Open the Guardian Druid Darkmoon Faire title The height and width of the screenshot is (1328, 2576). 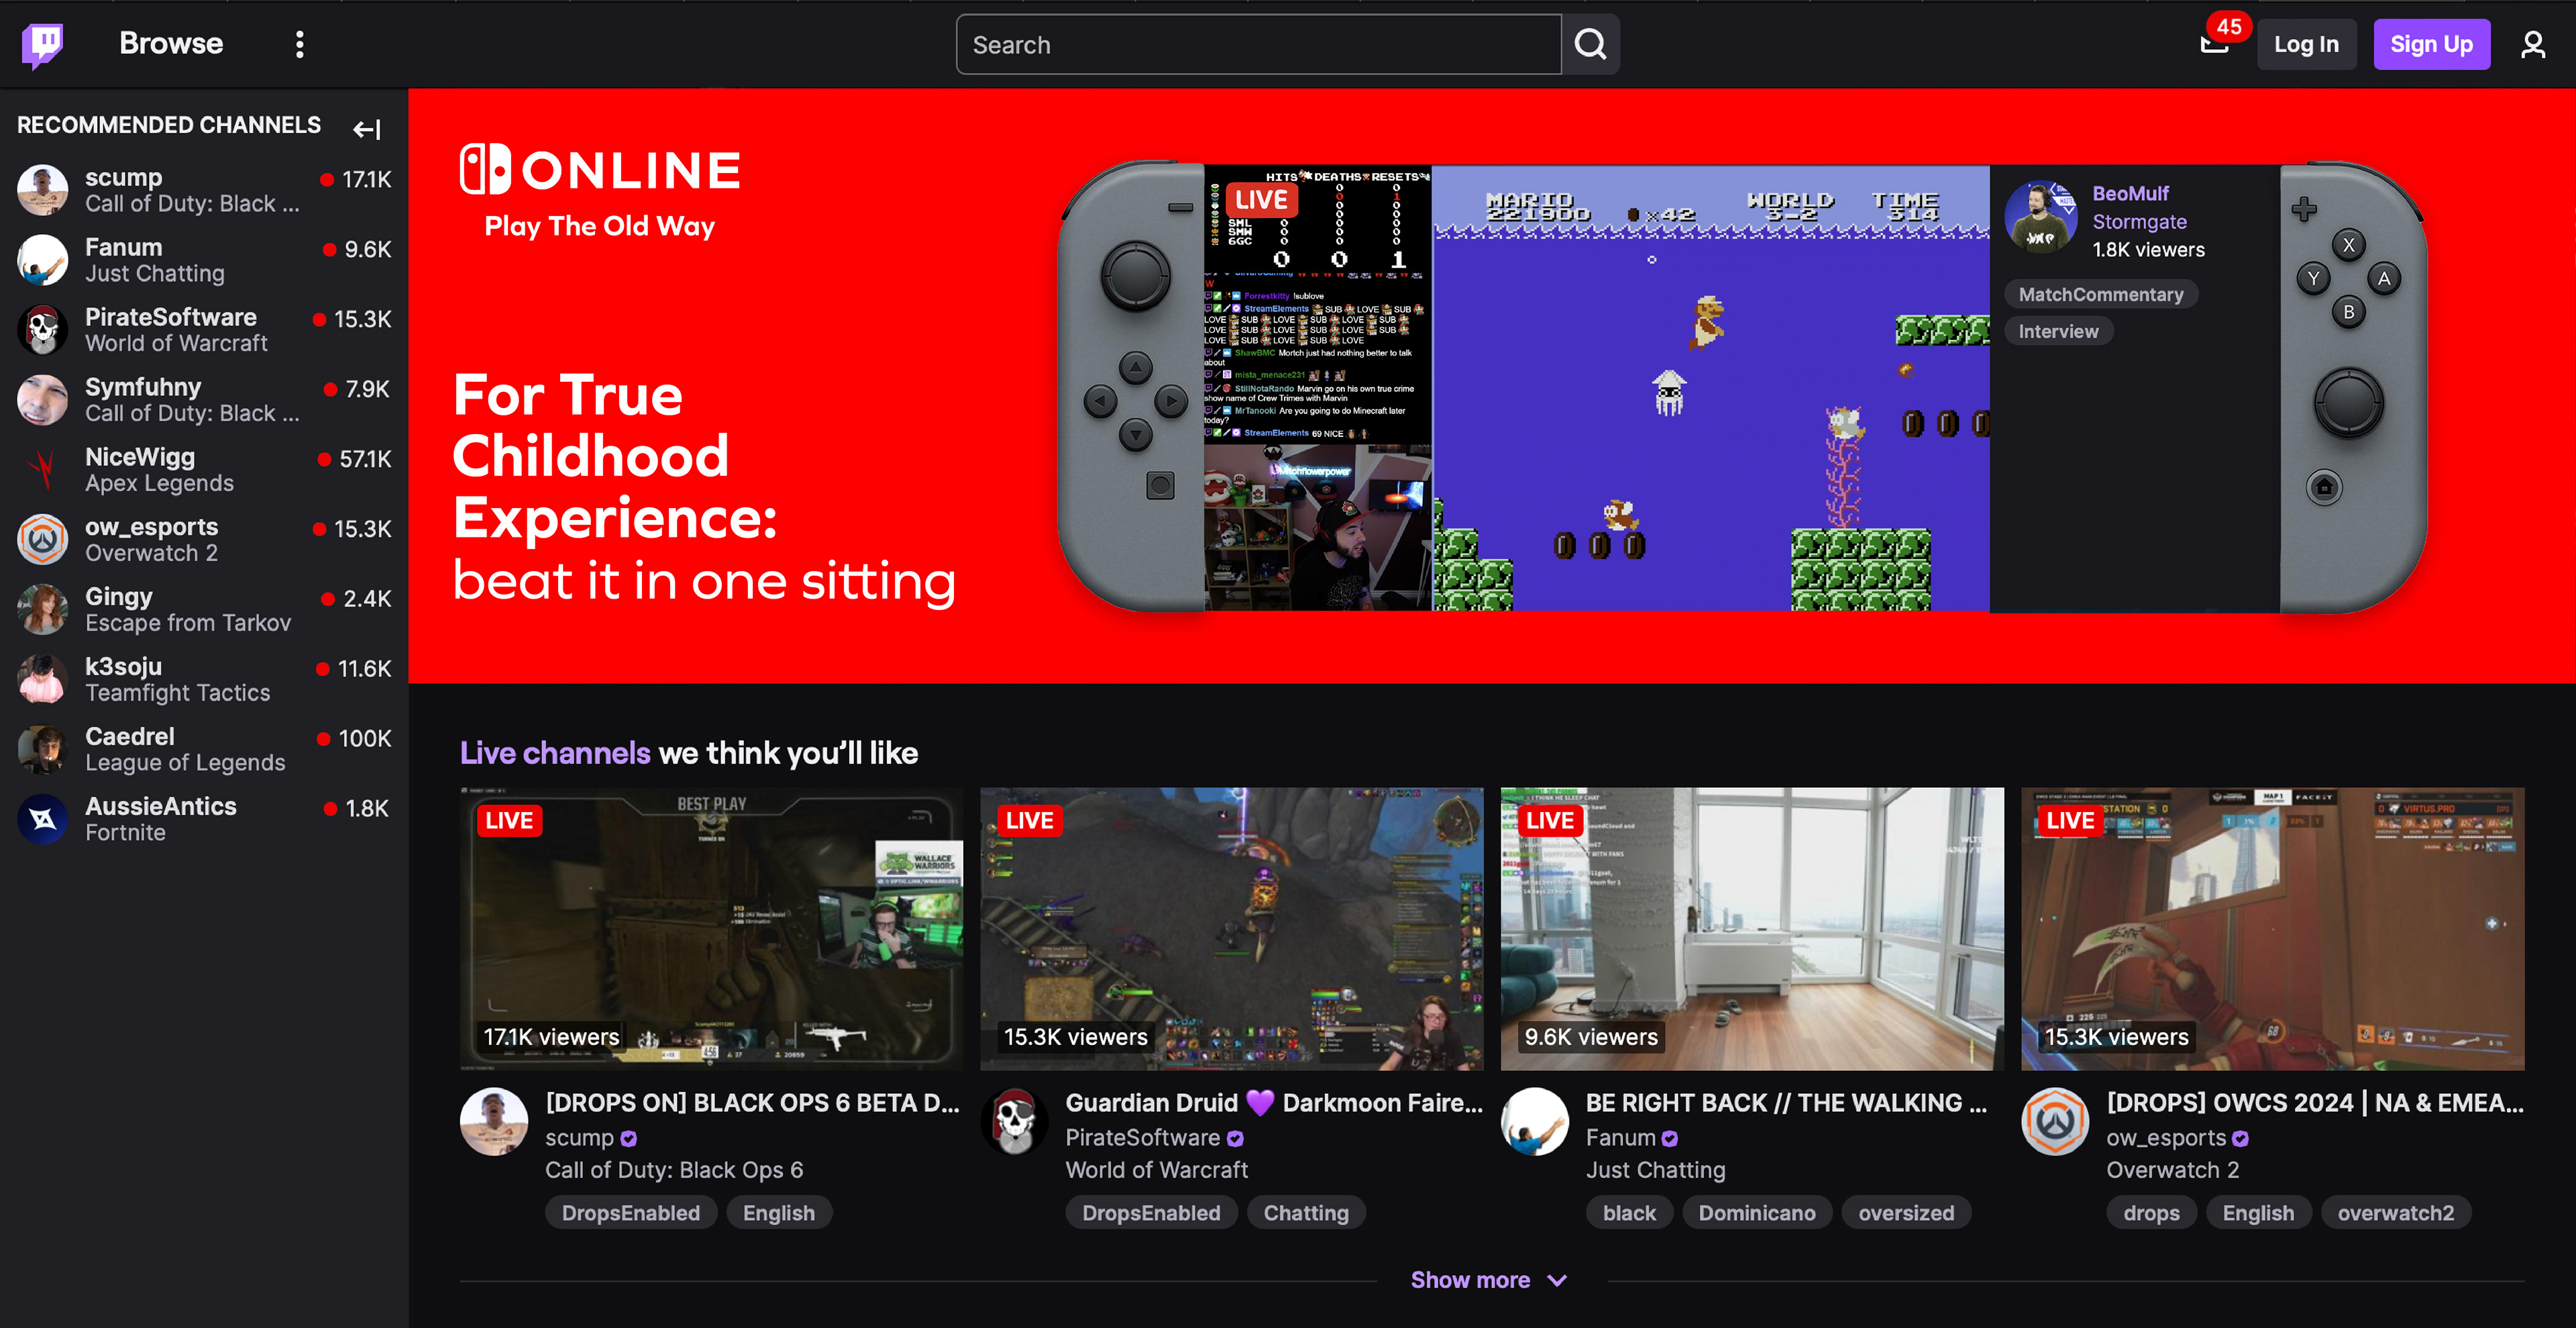[x=1274, y=1103]
